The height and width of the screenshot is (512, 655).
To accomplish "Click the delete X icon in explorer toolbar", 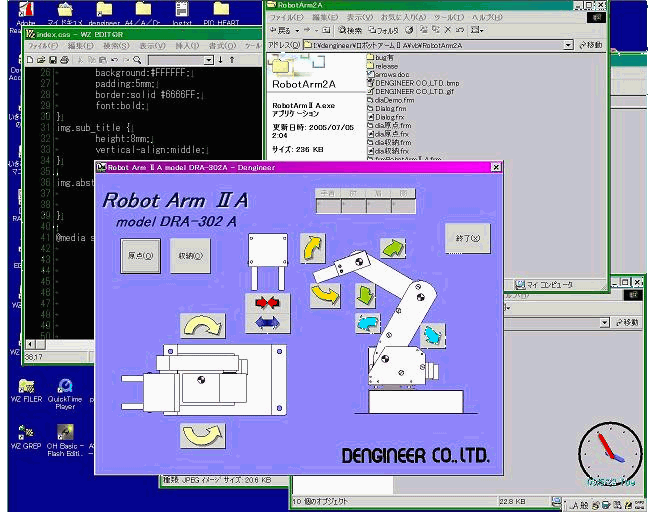I will [x=448, y=30].
